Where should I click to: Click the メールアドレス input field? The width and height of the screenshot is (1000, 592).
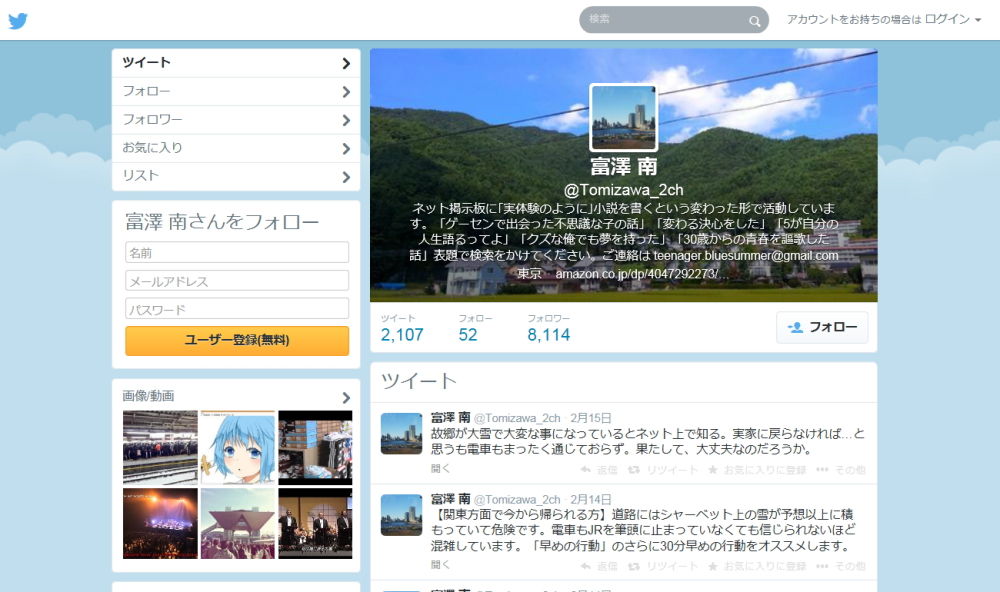tap(237, 281)
